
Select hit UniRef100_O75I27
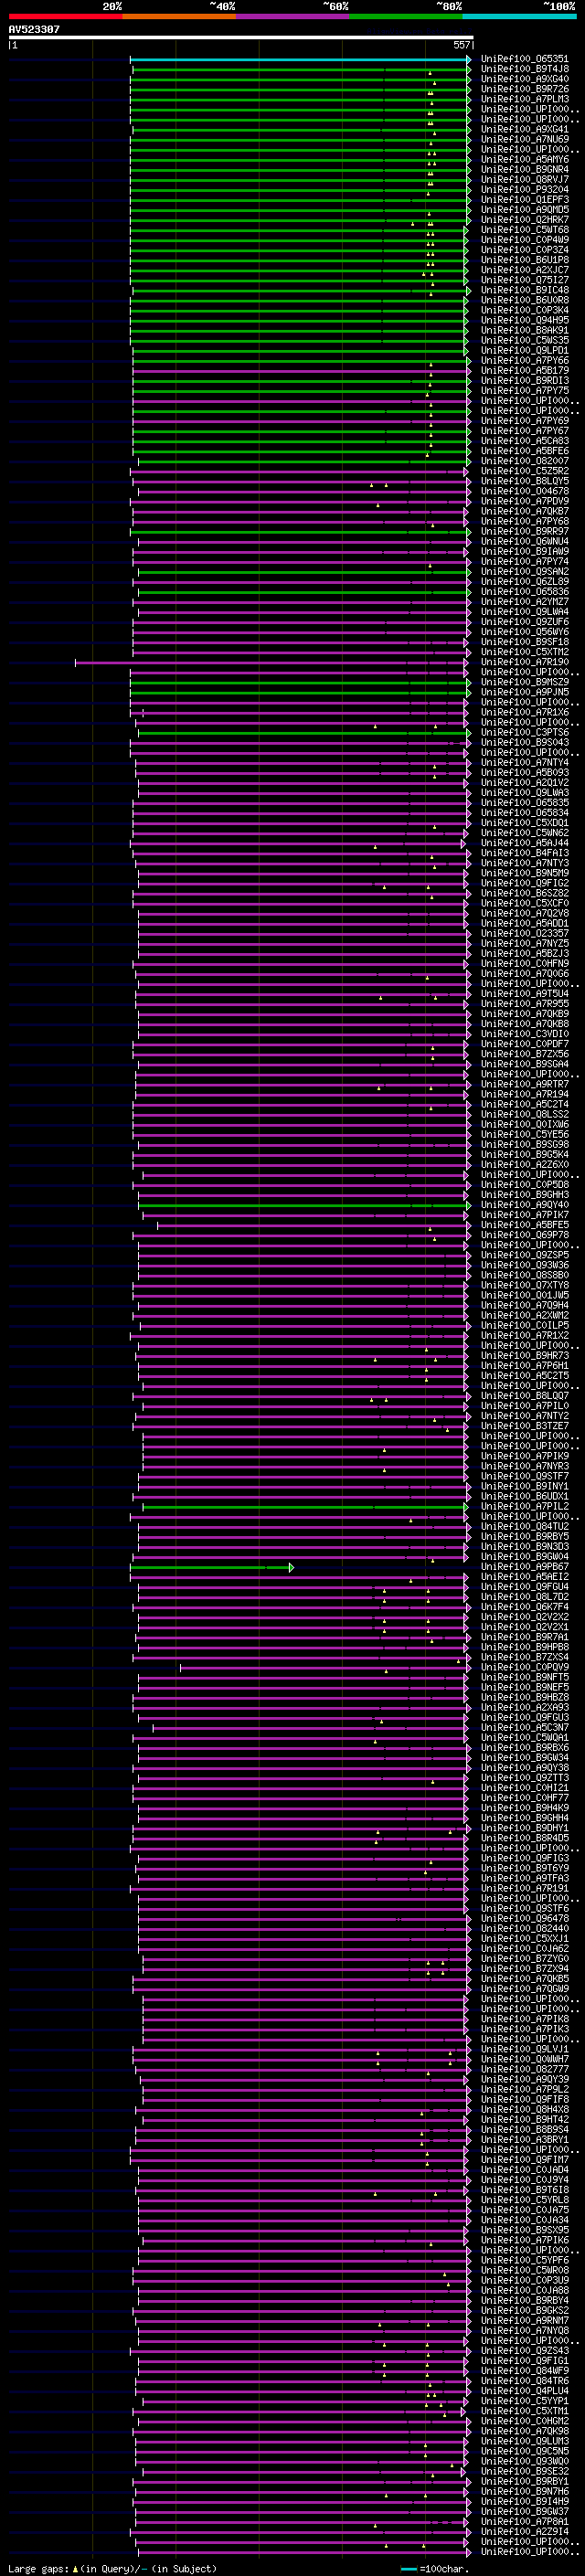525,280
